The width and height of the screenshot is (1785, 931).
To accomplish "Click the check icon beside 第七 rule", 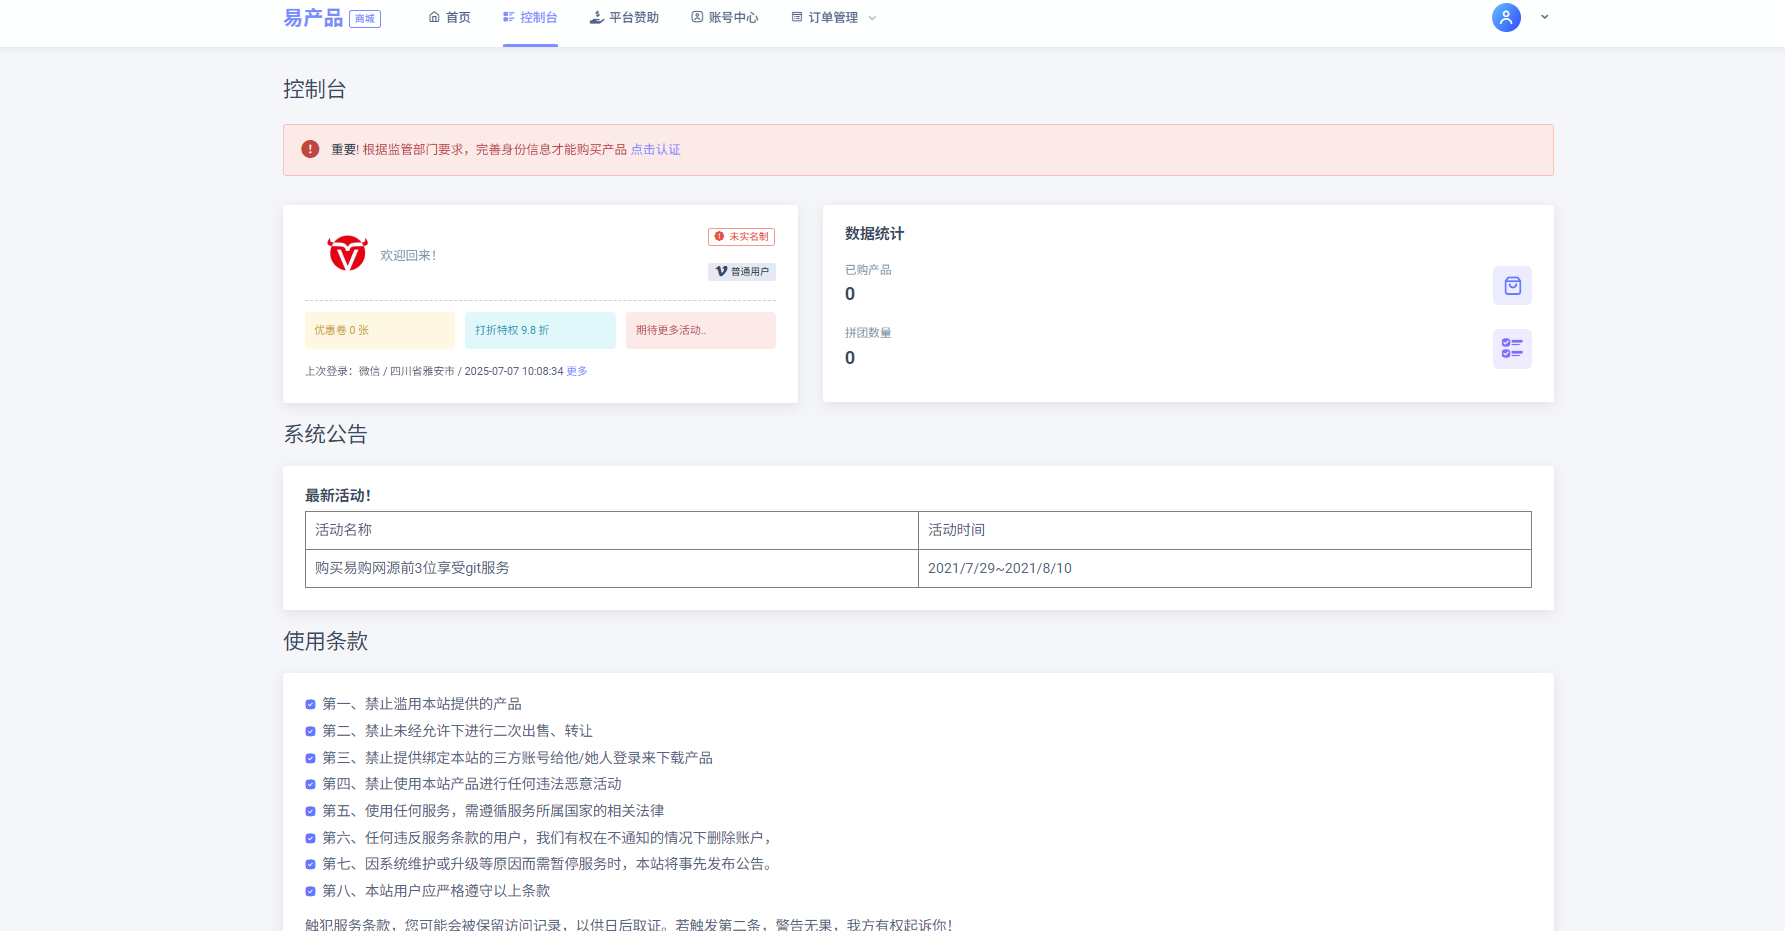I will coord(310,864).
